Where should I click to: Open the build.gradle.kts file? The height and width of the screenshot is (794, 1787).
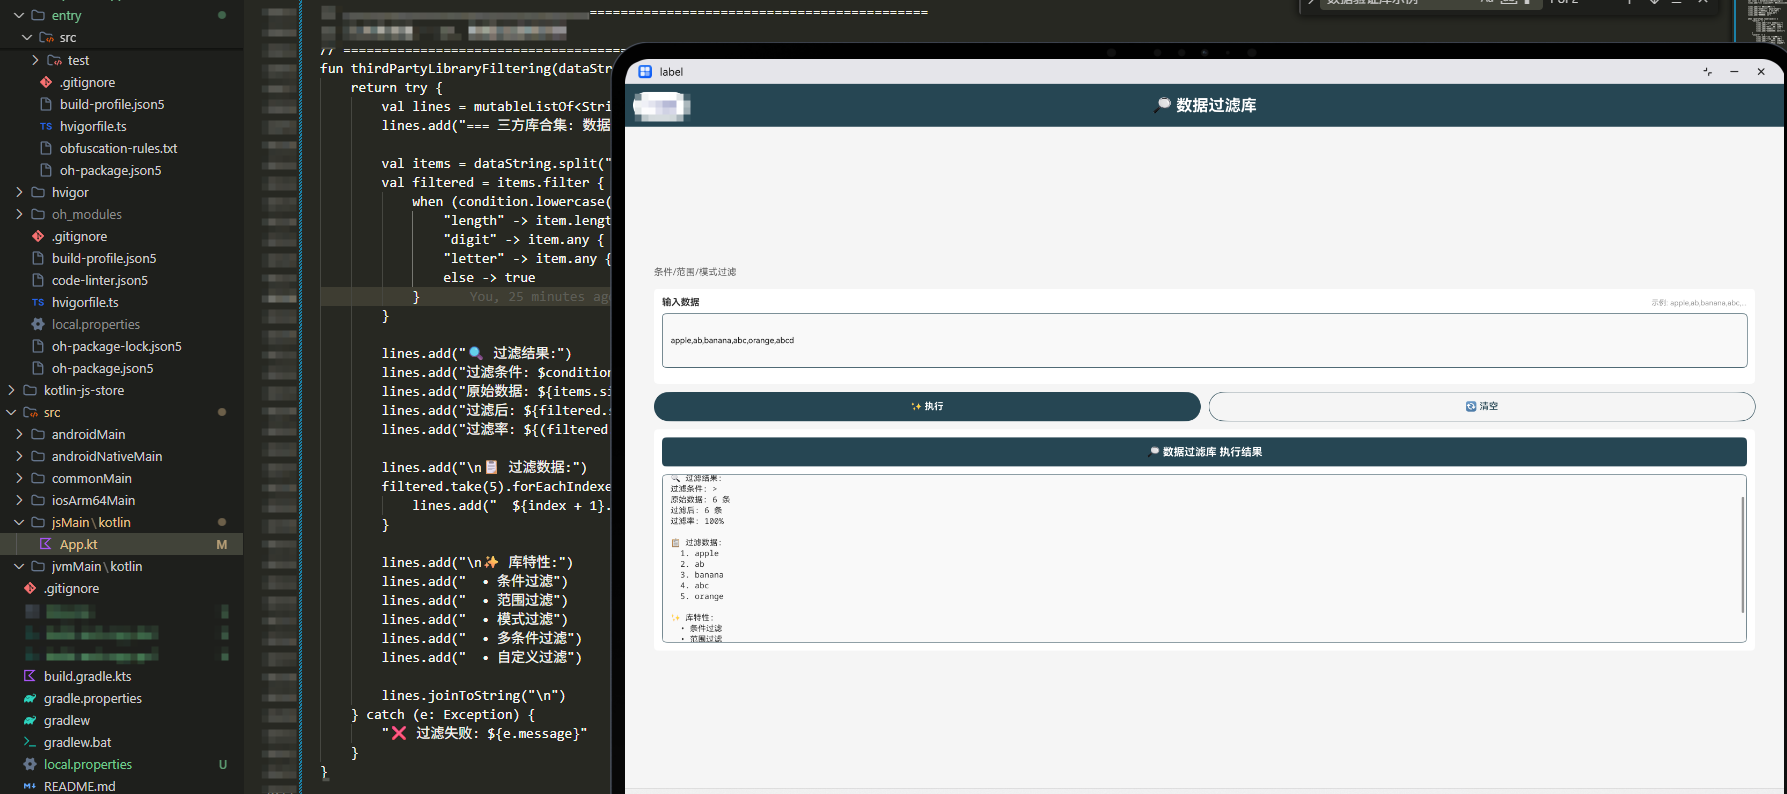87,676
